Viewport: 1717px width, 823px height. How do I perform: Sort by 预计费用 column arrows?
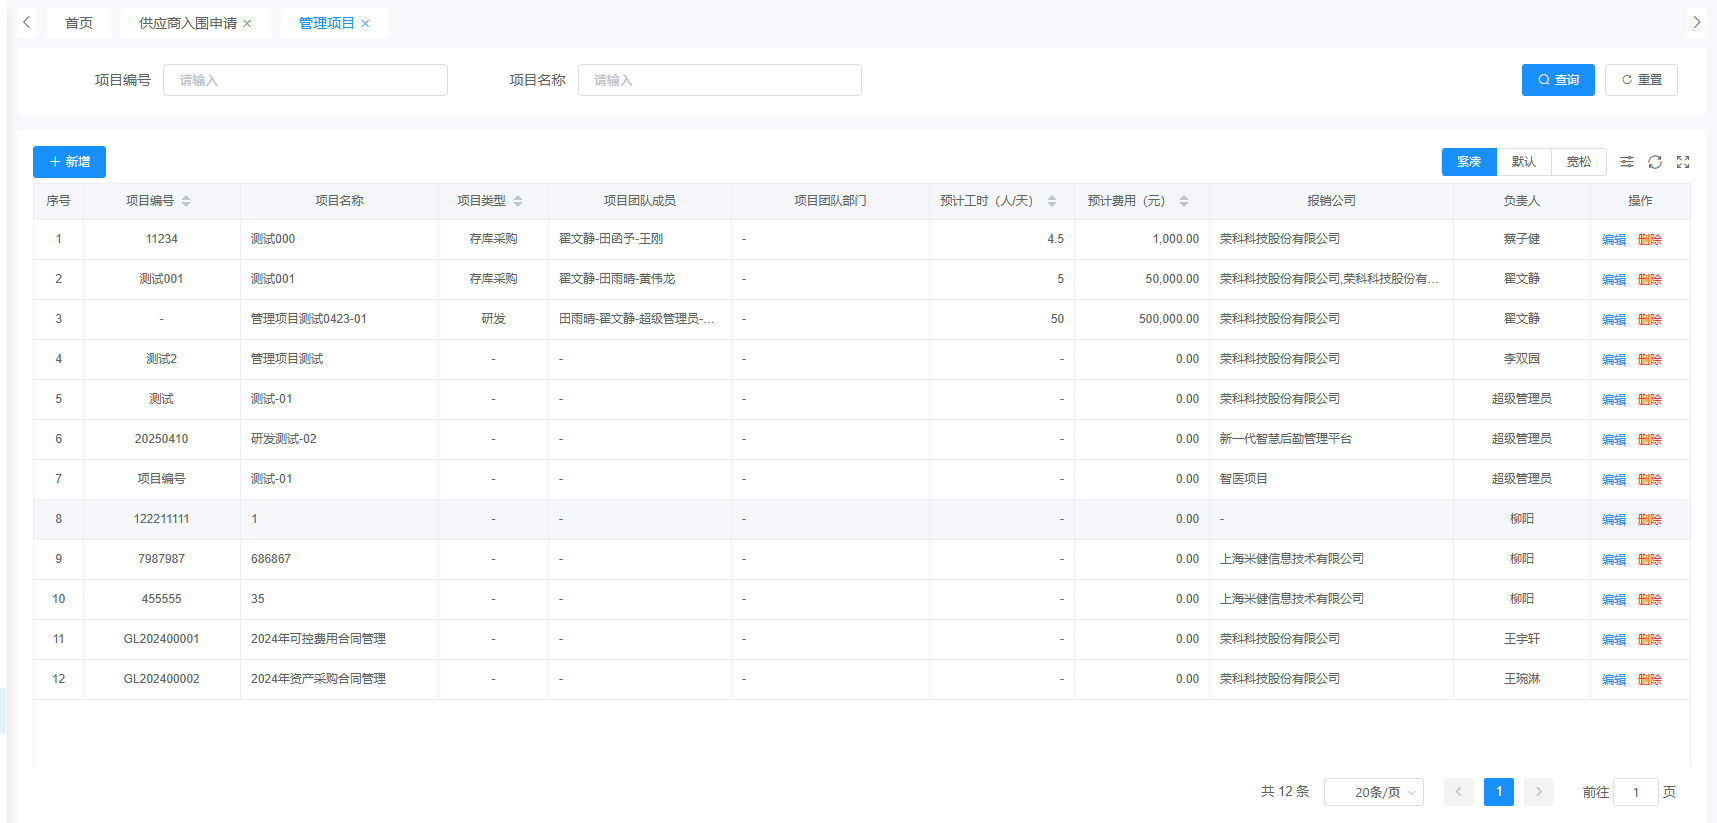point(1184,201)
